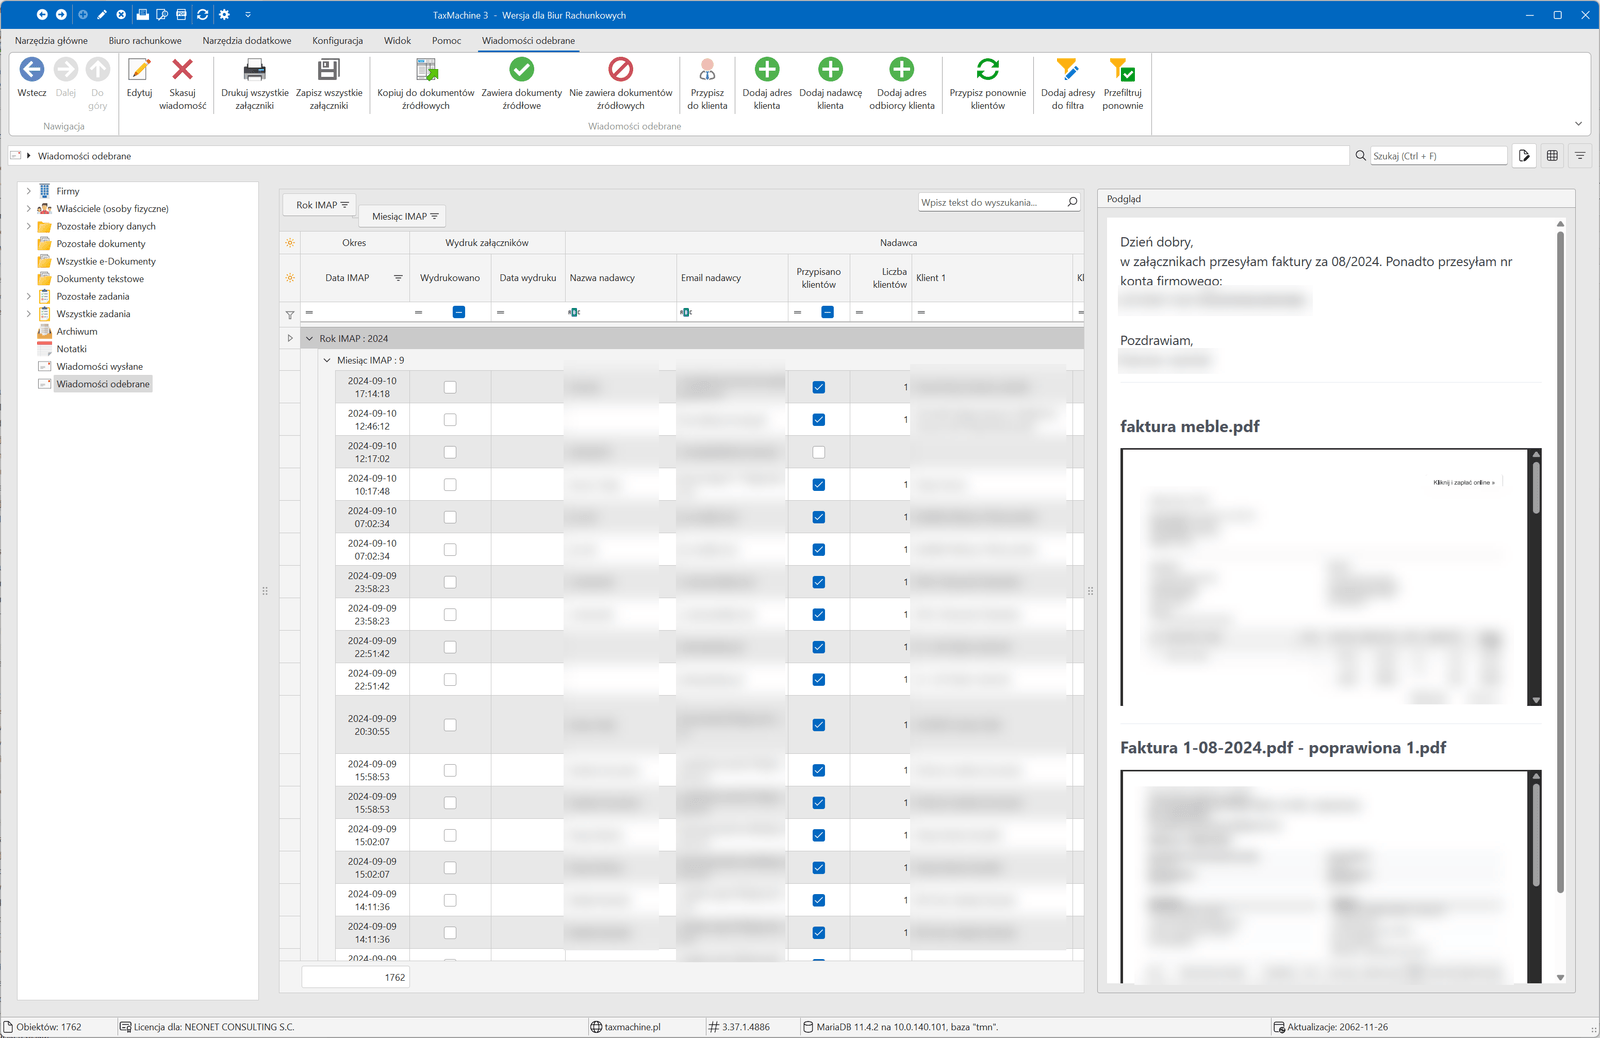Screen dimensions: 1600x1038
Task: Open the Konfiguracja ribbon tab
Action: (337, 41)
